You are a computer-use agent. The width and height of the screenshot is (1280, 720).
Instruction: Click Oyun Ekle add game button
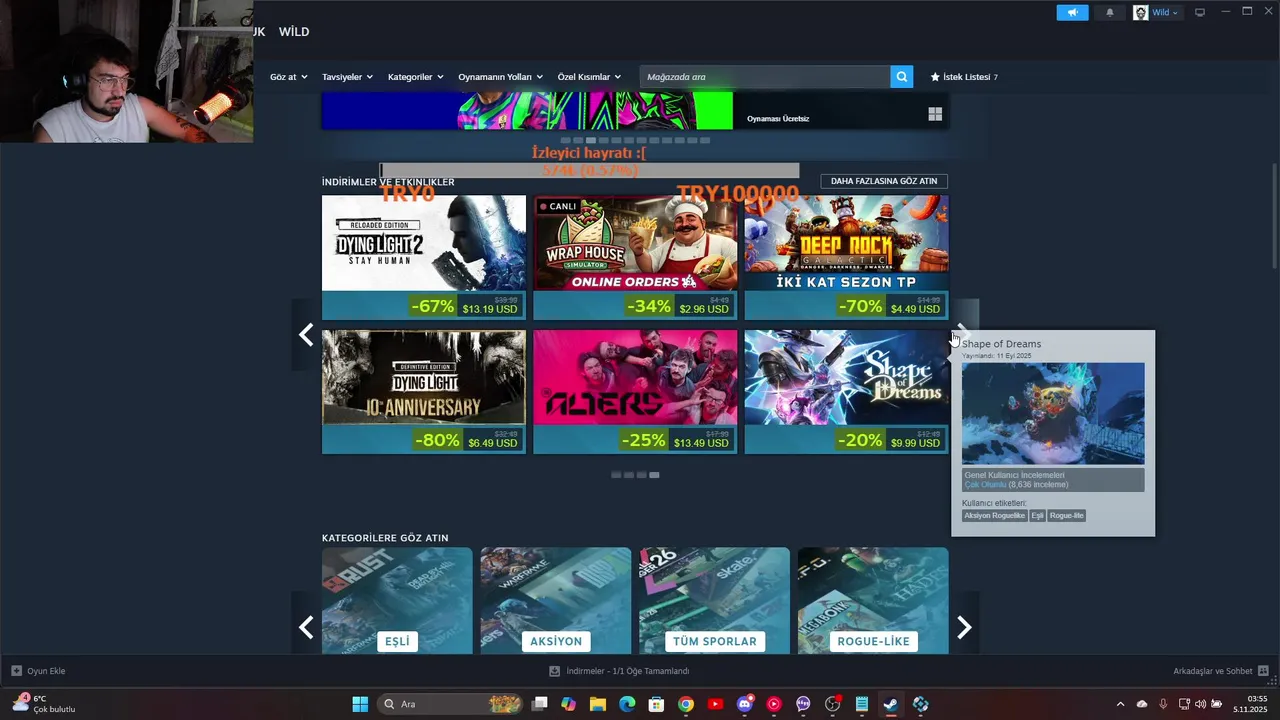(x=38, y=671)
